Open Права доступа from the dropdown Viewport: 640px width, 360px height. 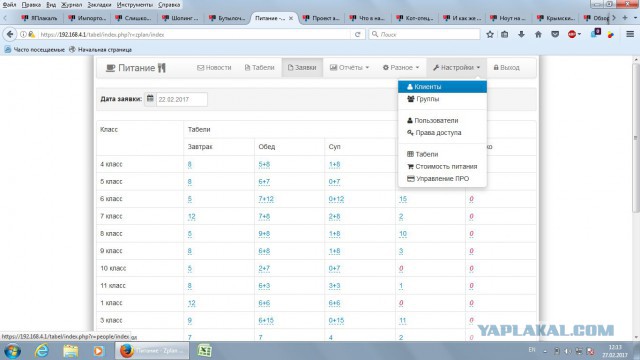(x=442, y=133)
